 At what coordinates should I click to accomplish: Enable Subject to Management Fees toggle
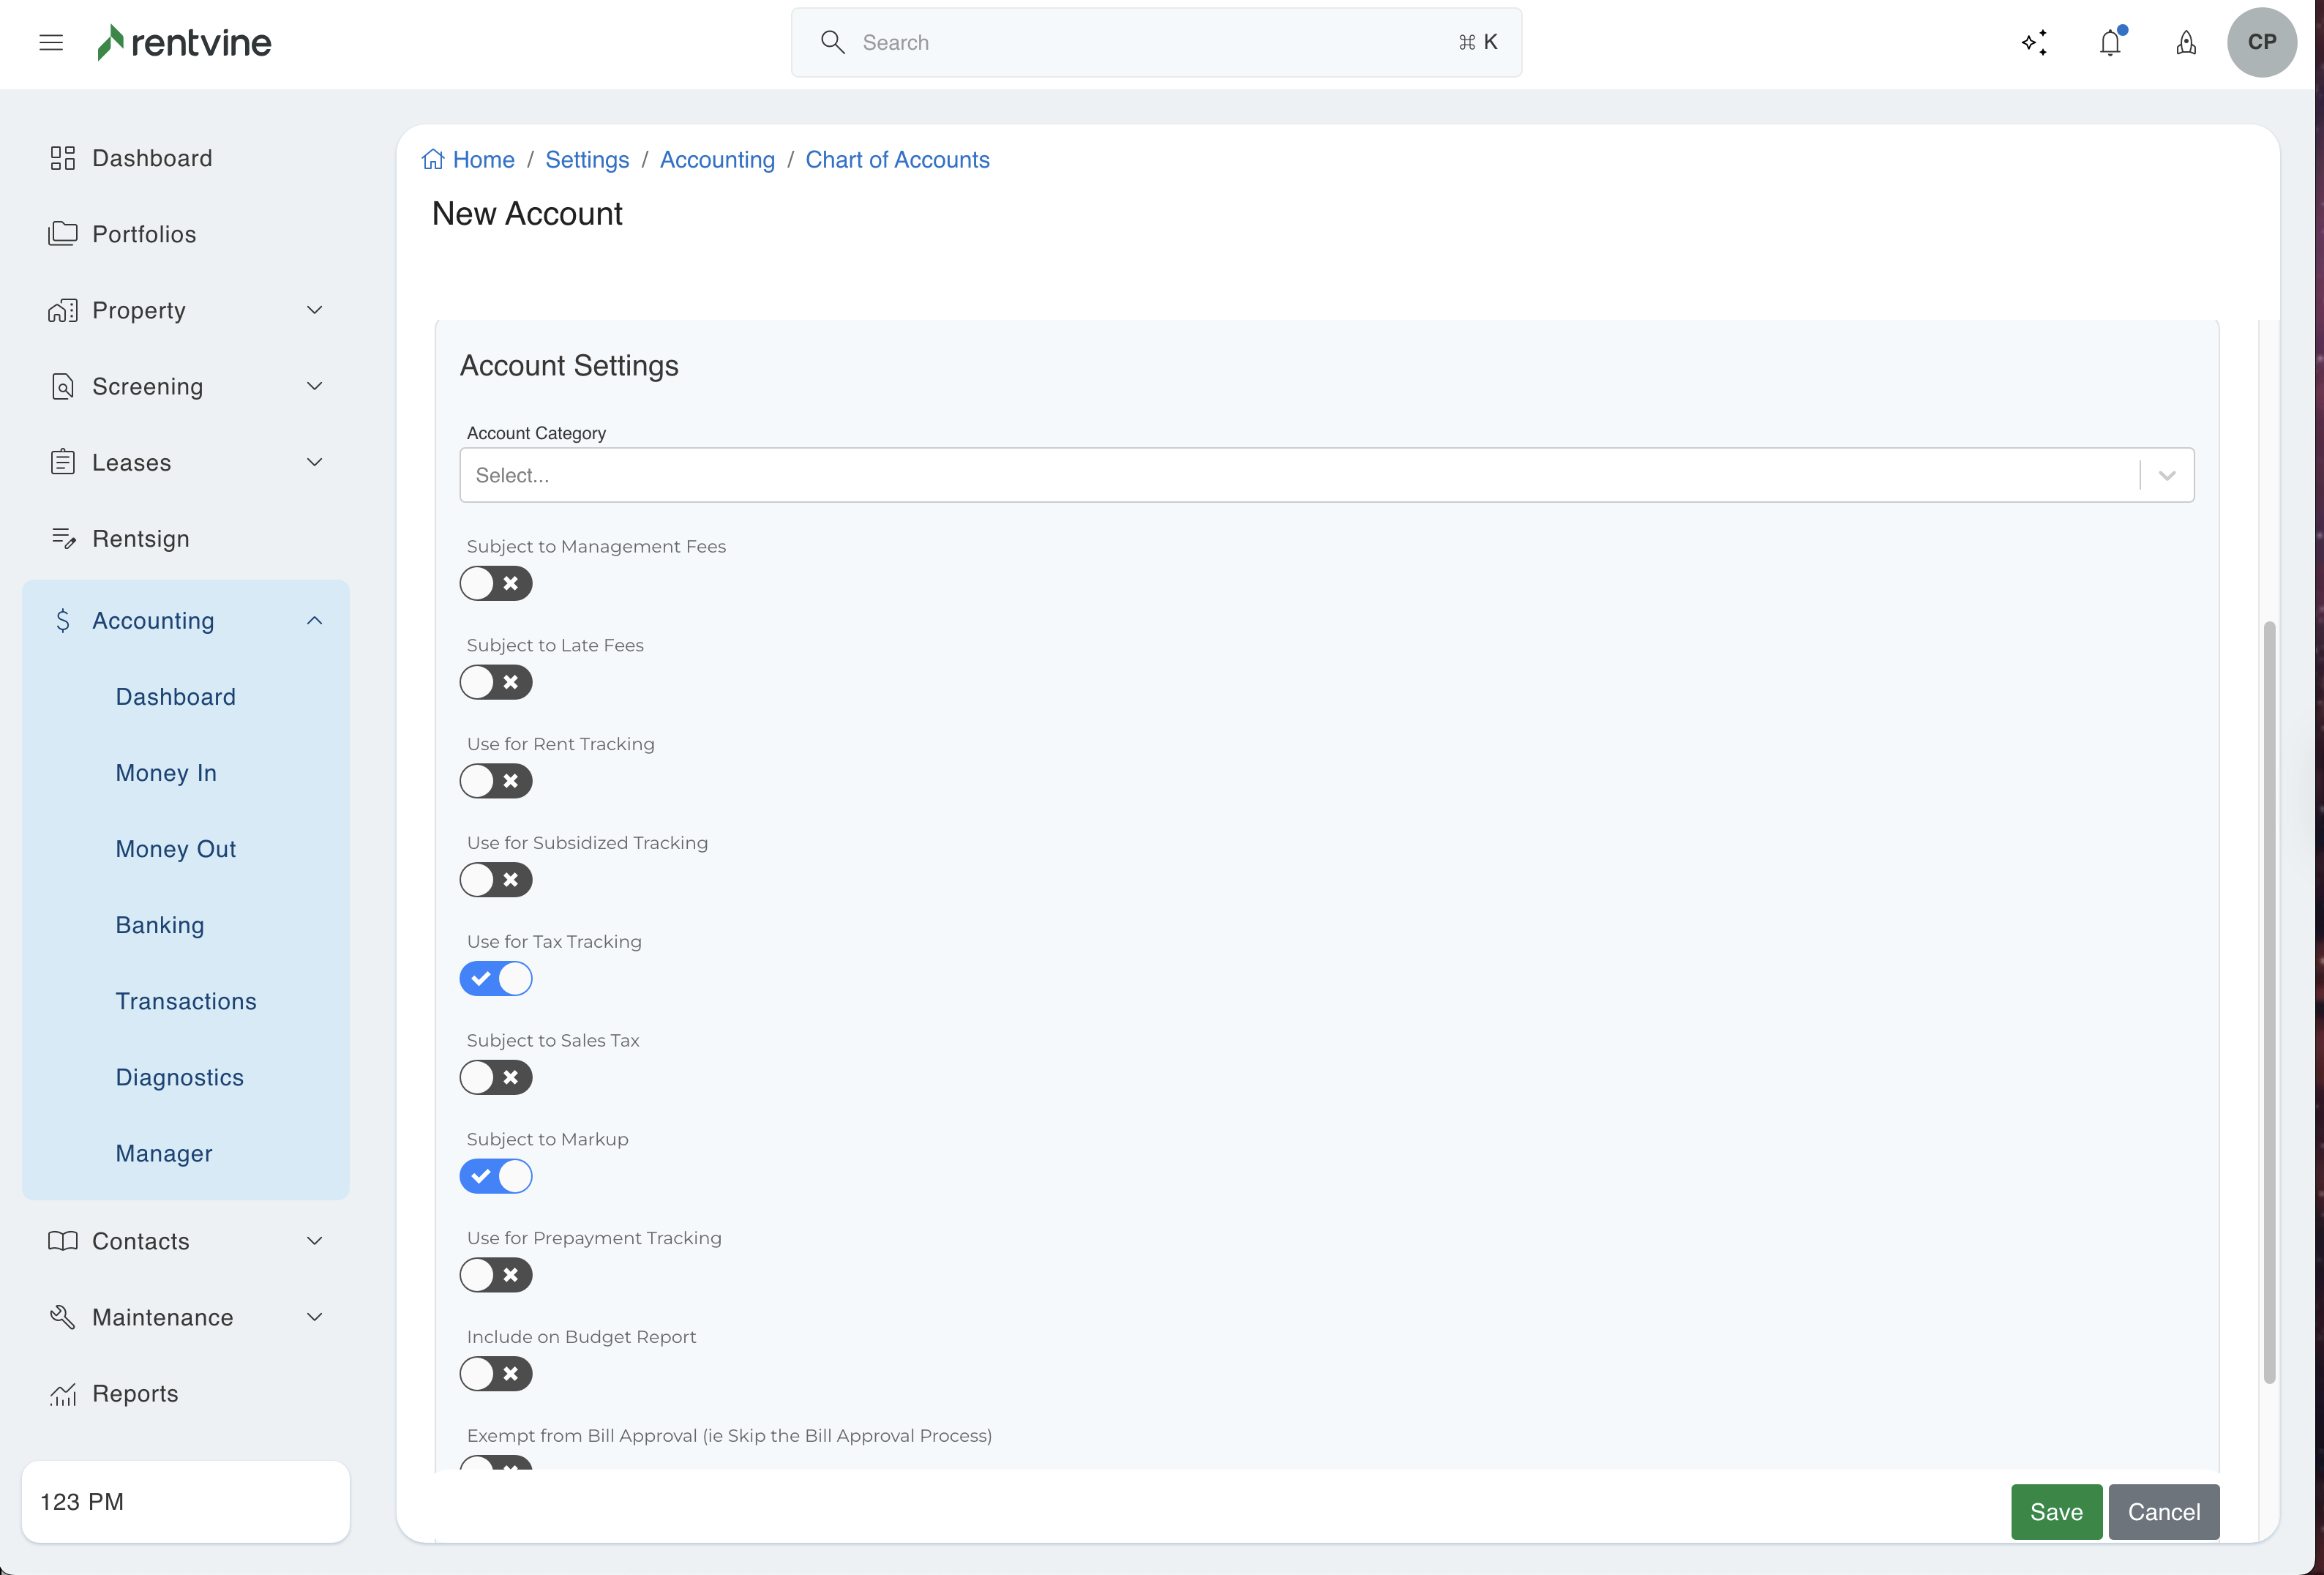(x=496, y=583)
